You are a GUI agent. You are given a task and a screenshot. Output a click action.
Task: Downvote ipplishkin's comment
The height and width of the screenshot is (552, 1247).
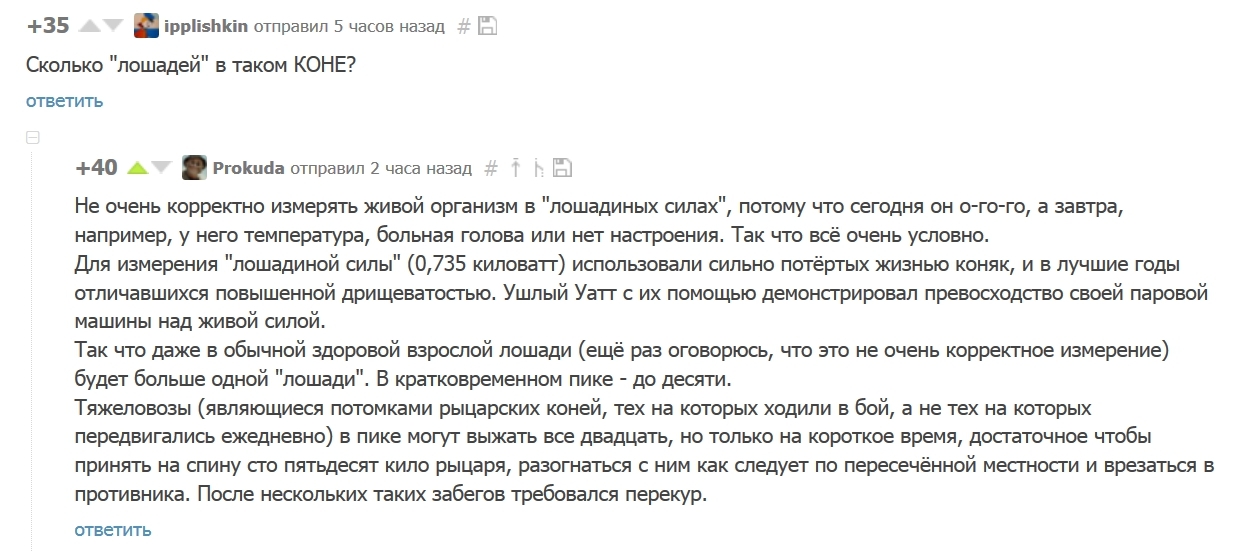[x=113, y=26]
